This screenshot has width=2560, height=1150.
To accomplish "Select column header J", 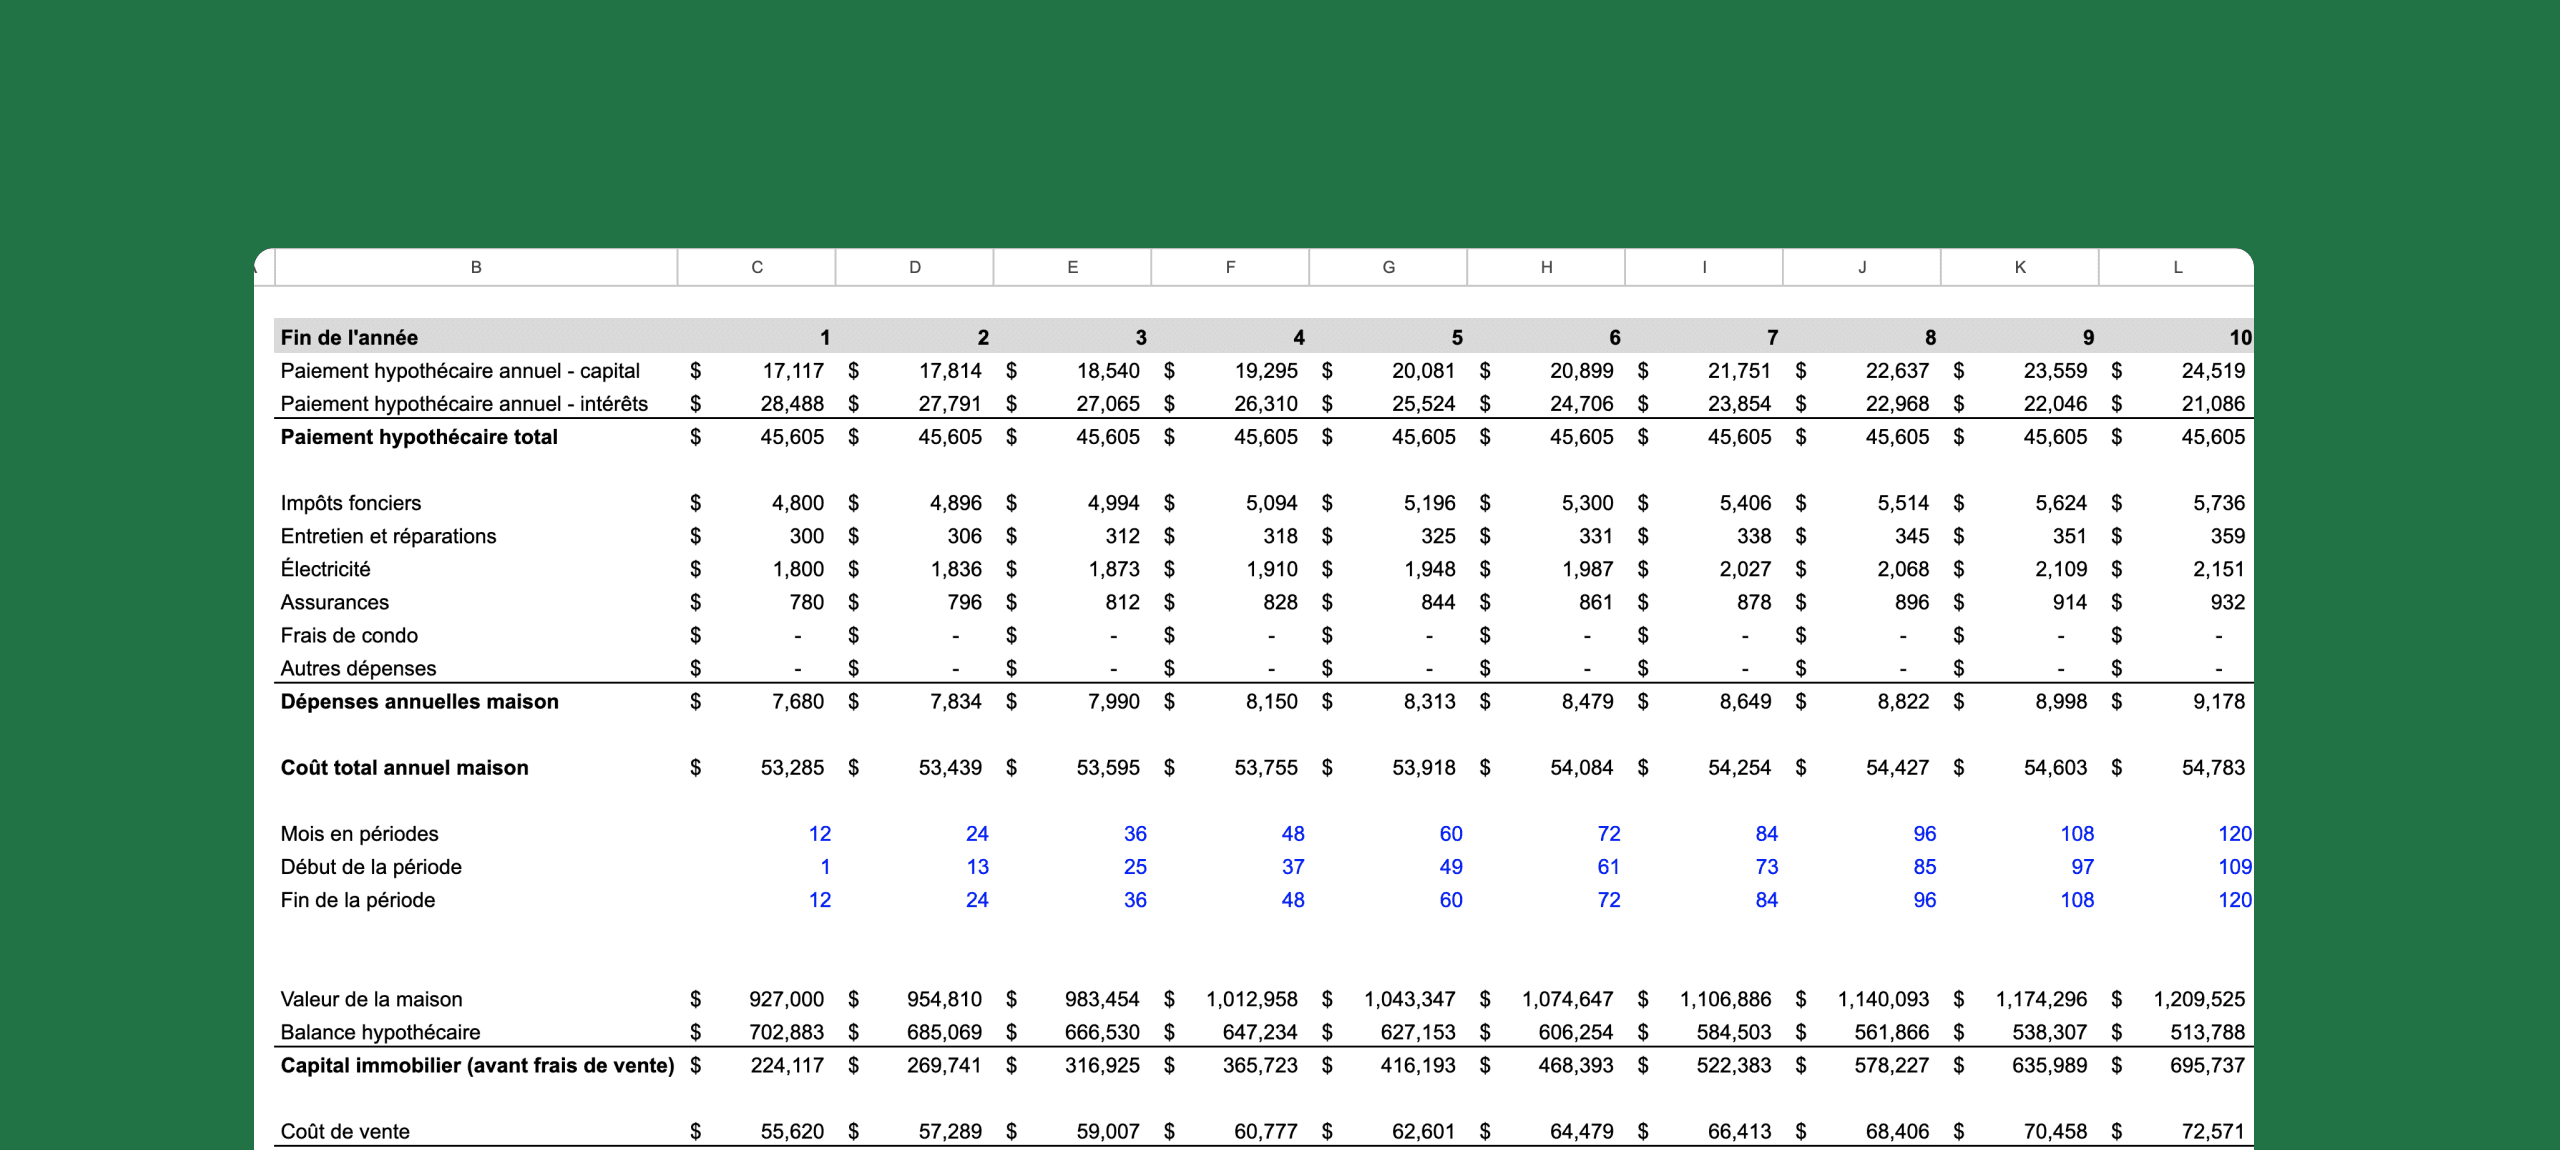I will (1863, 267).
